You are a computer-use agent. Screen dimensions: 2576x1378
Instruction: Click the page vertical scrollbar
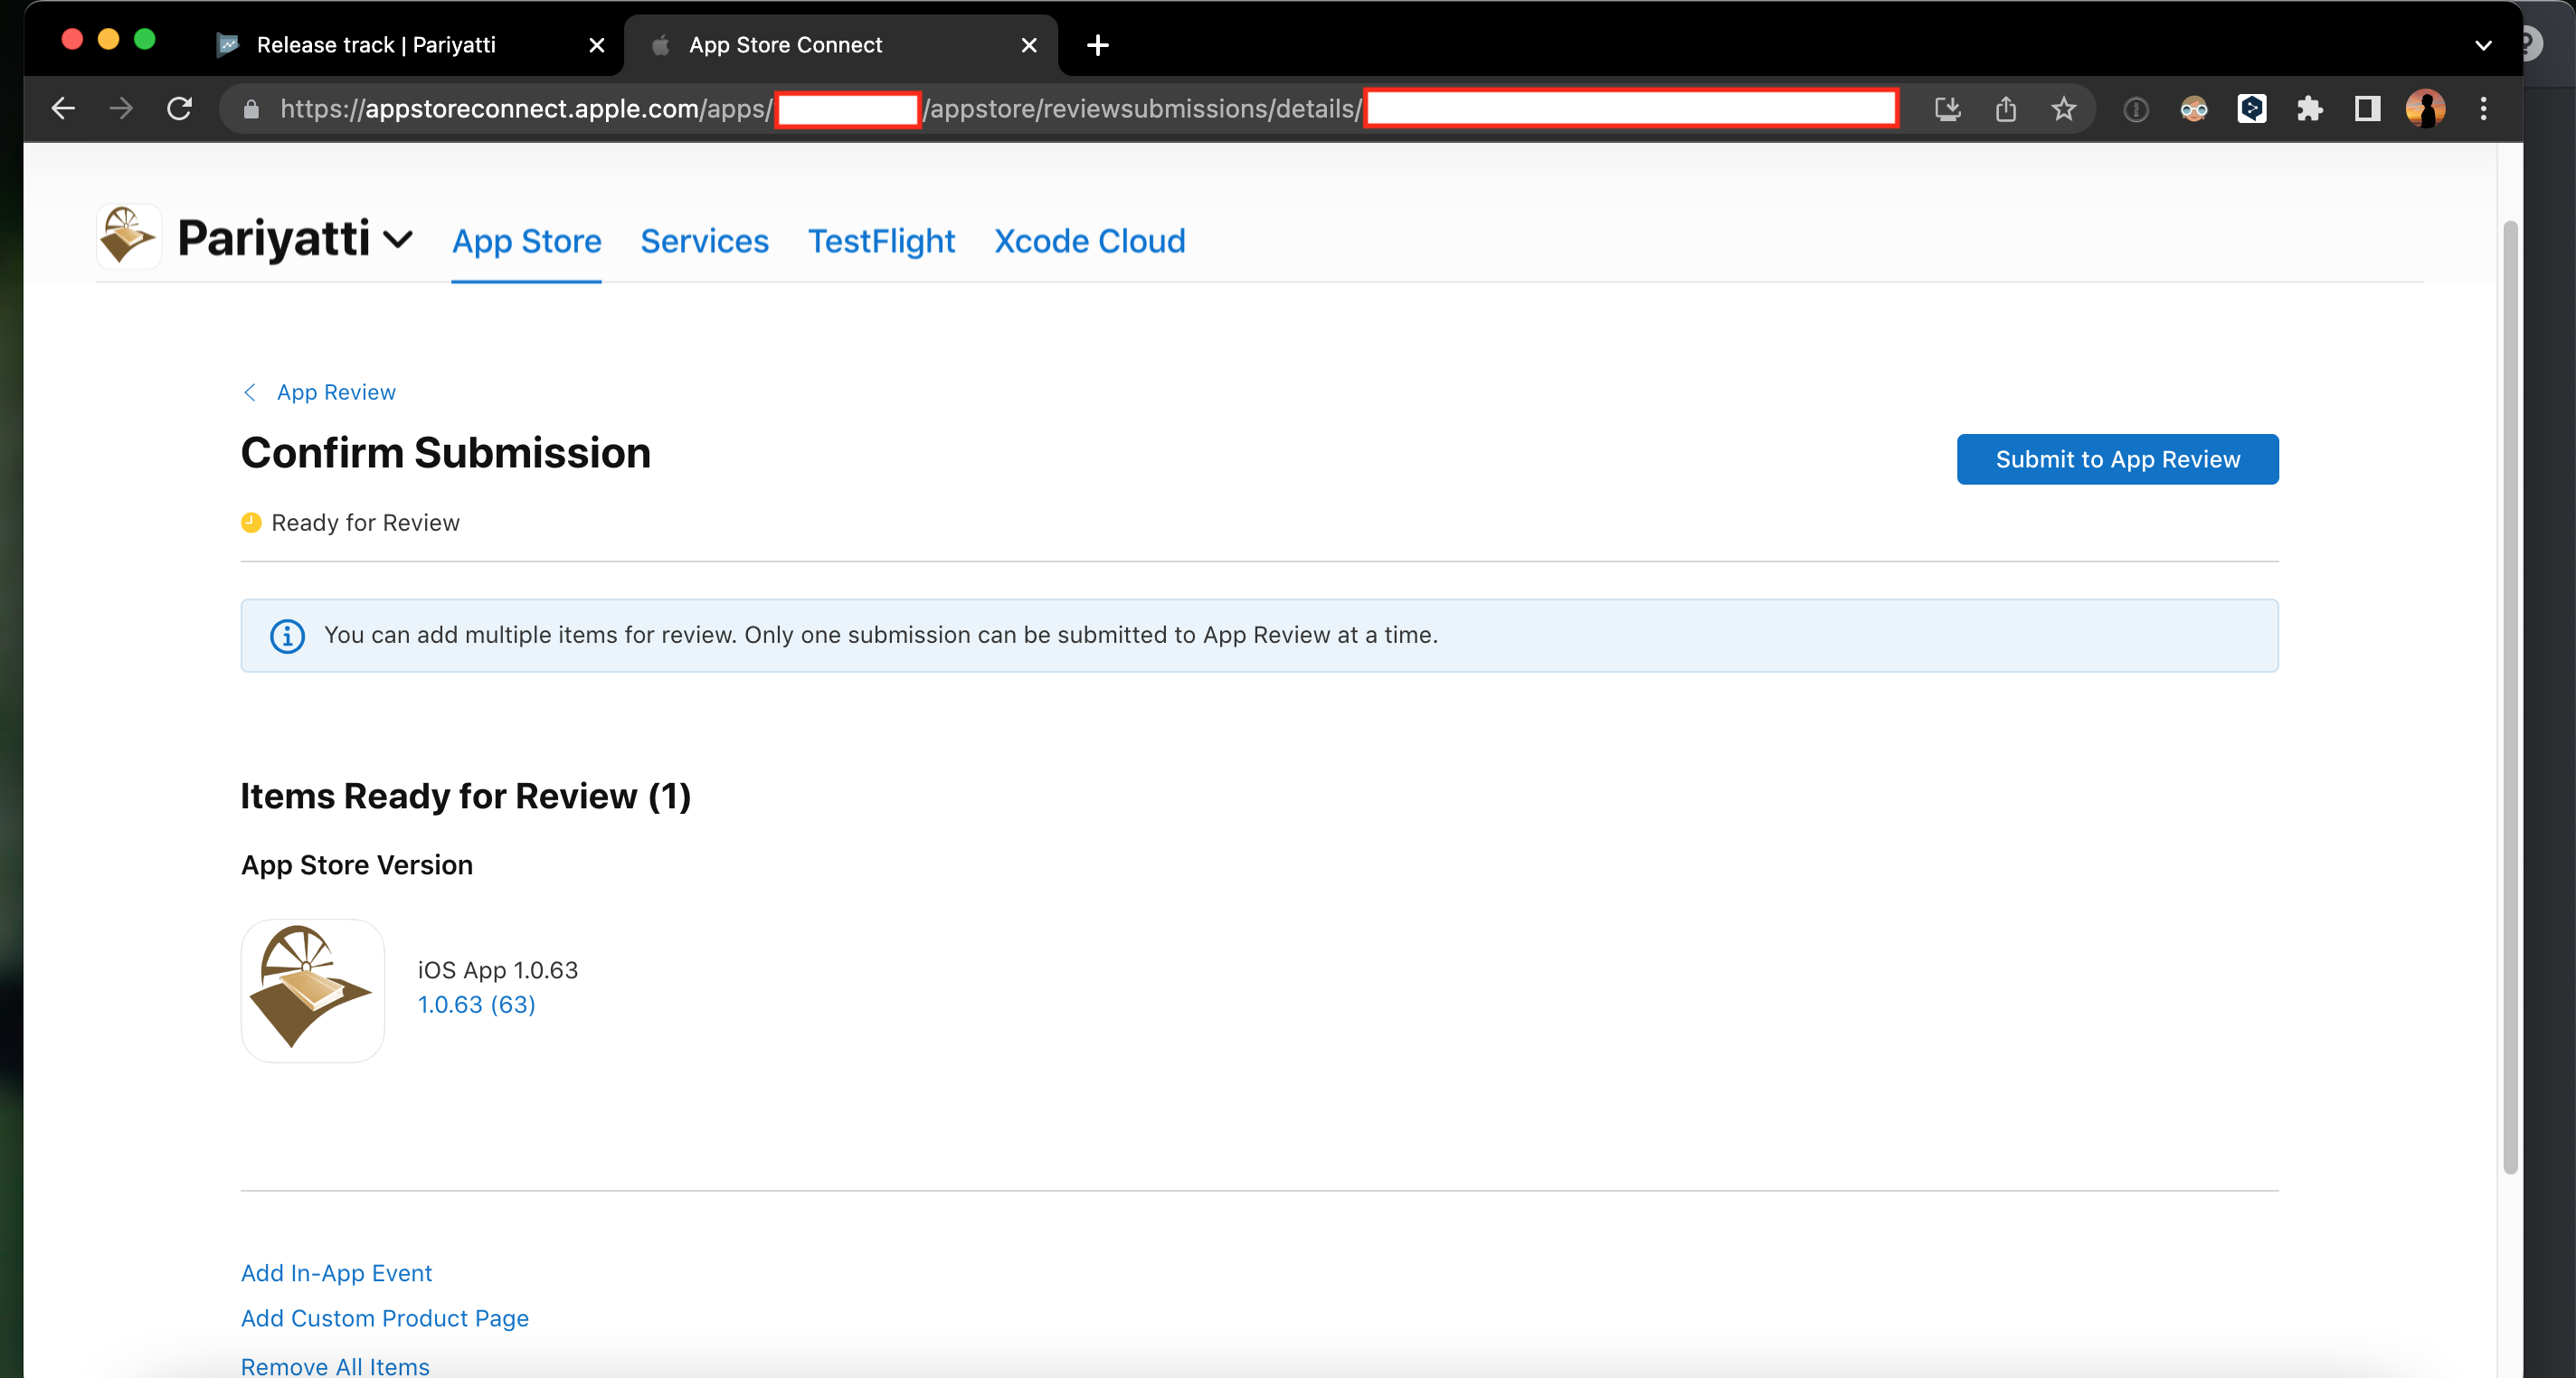coord(2510,696)
